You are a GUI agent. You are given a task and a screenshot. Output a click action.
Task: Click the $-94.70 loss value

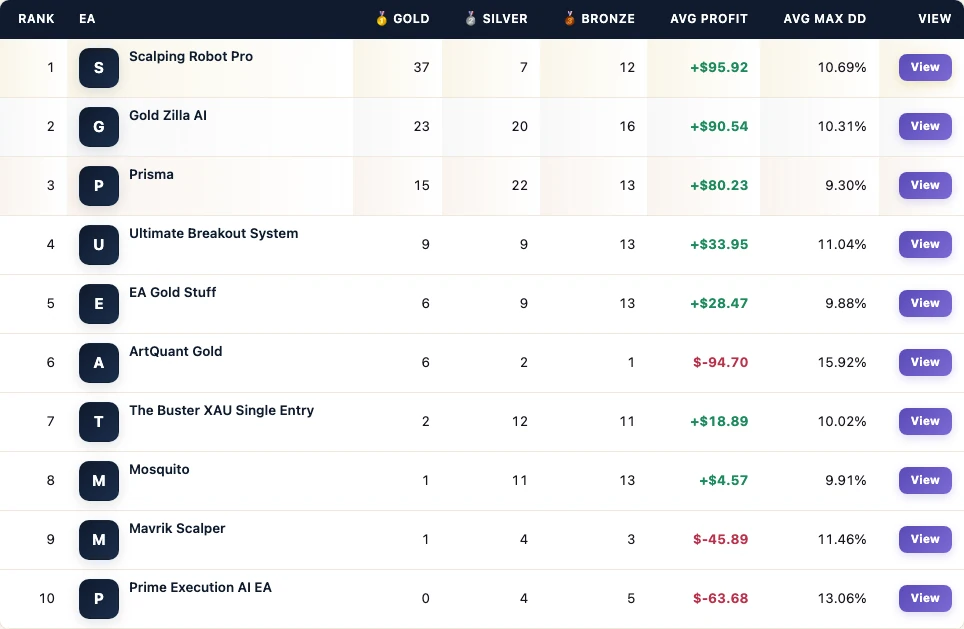721,363
